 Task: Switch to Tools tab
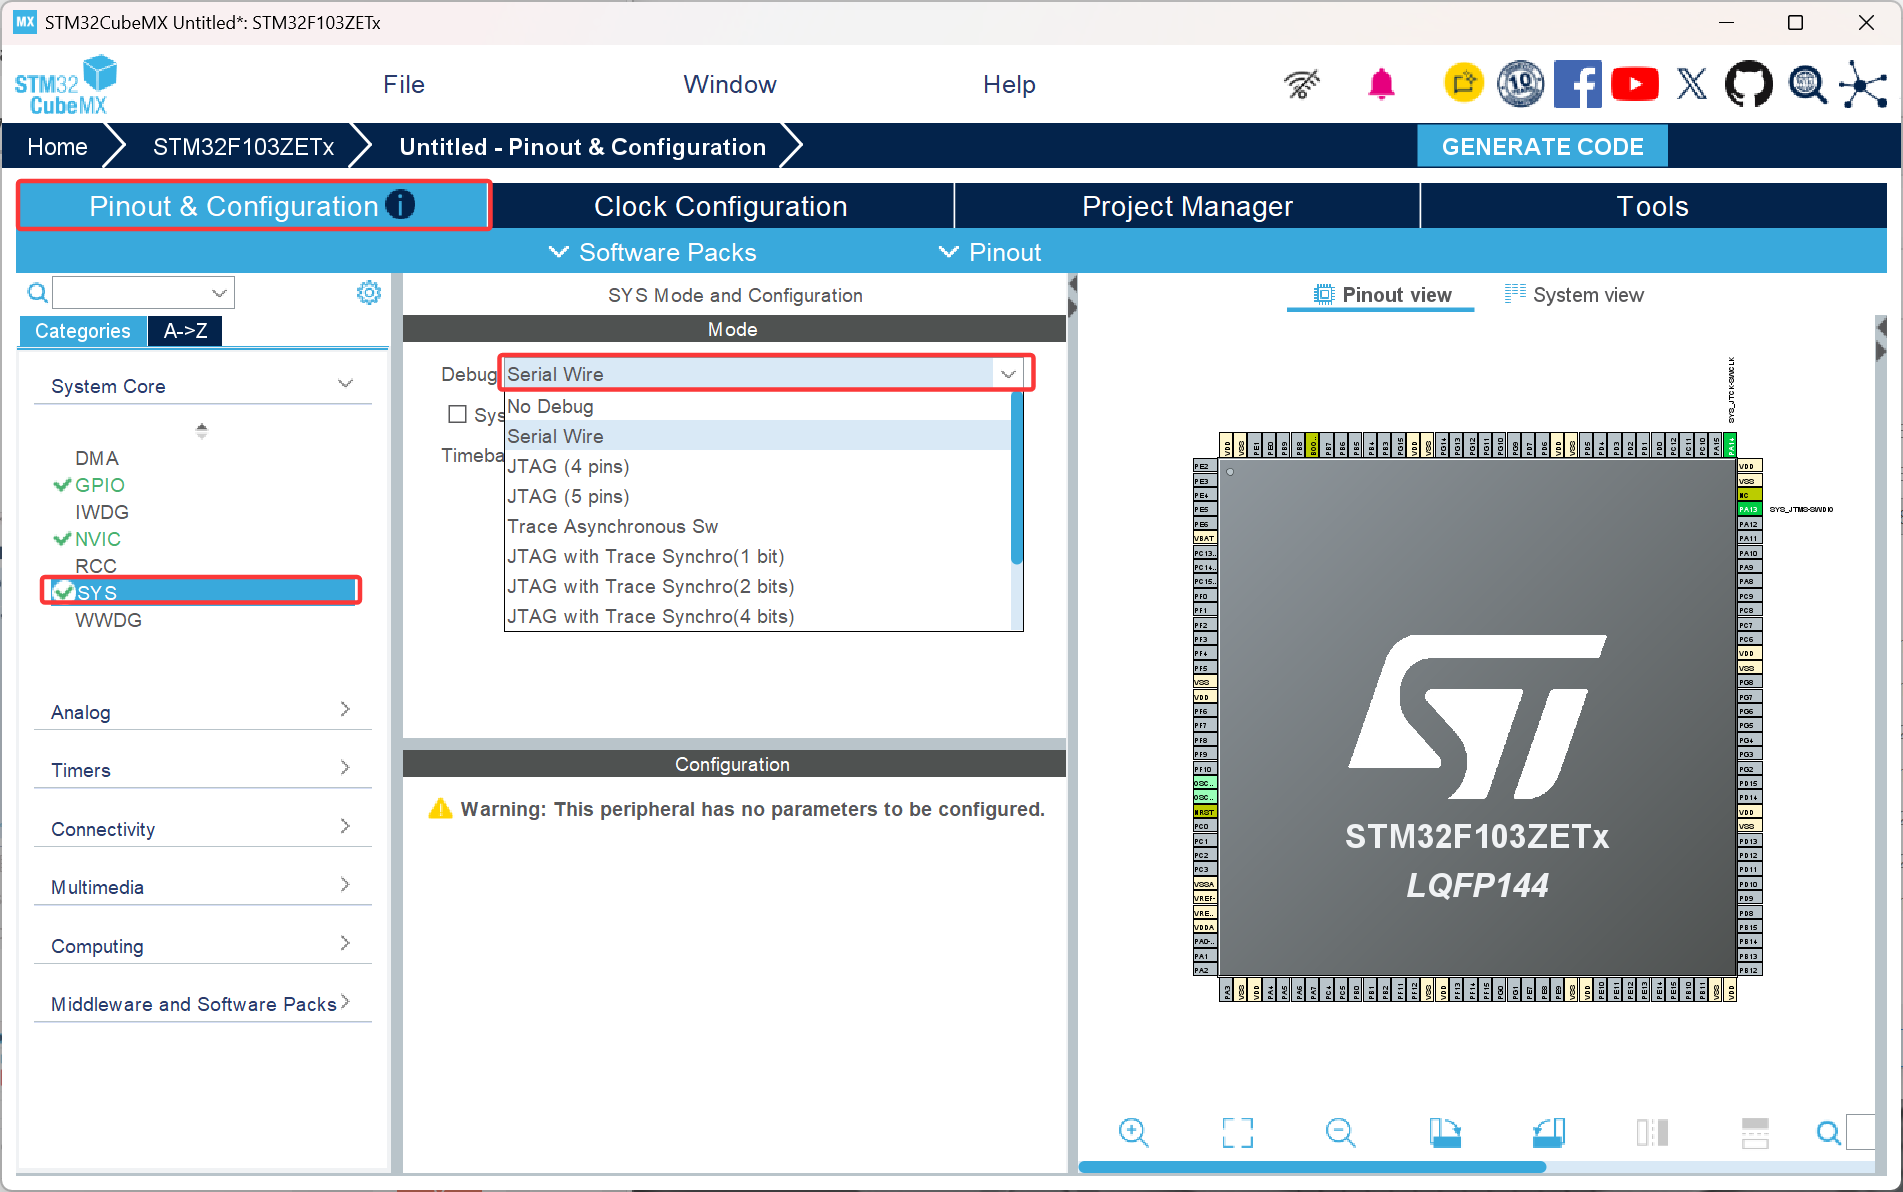point(1653,206)
